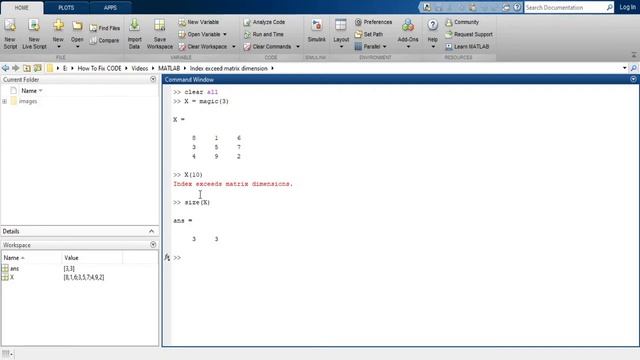Click the Open folder icon
Image resolution: width=640 pixels, height=360 pixels.
point(77,26)
